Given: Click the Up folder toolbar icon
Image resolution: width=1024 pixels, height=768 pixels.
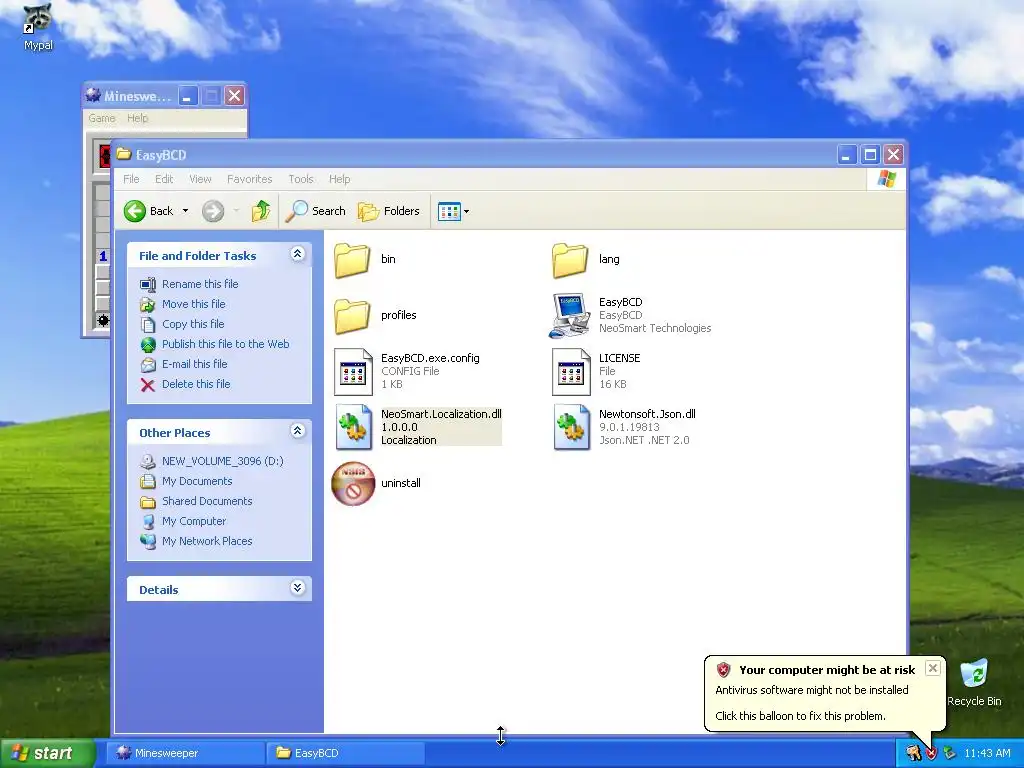Looking at the screenshot, I should click(261, 211).
